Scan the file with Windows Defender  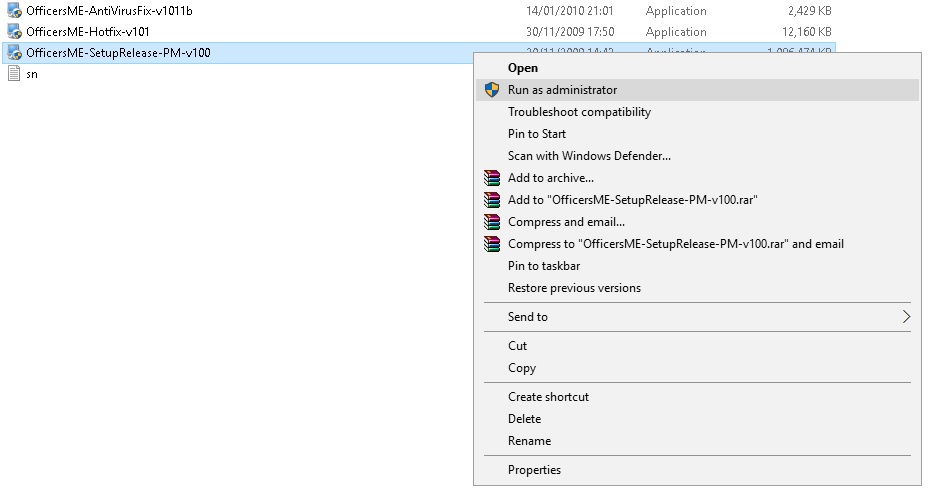(589, 156)
